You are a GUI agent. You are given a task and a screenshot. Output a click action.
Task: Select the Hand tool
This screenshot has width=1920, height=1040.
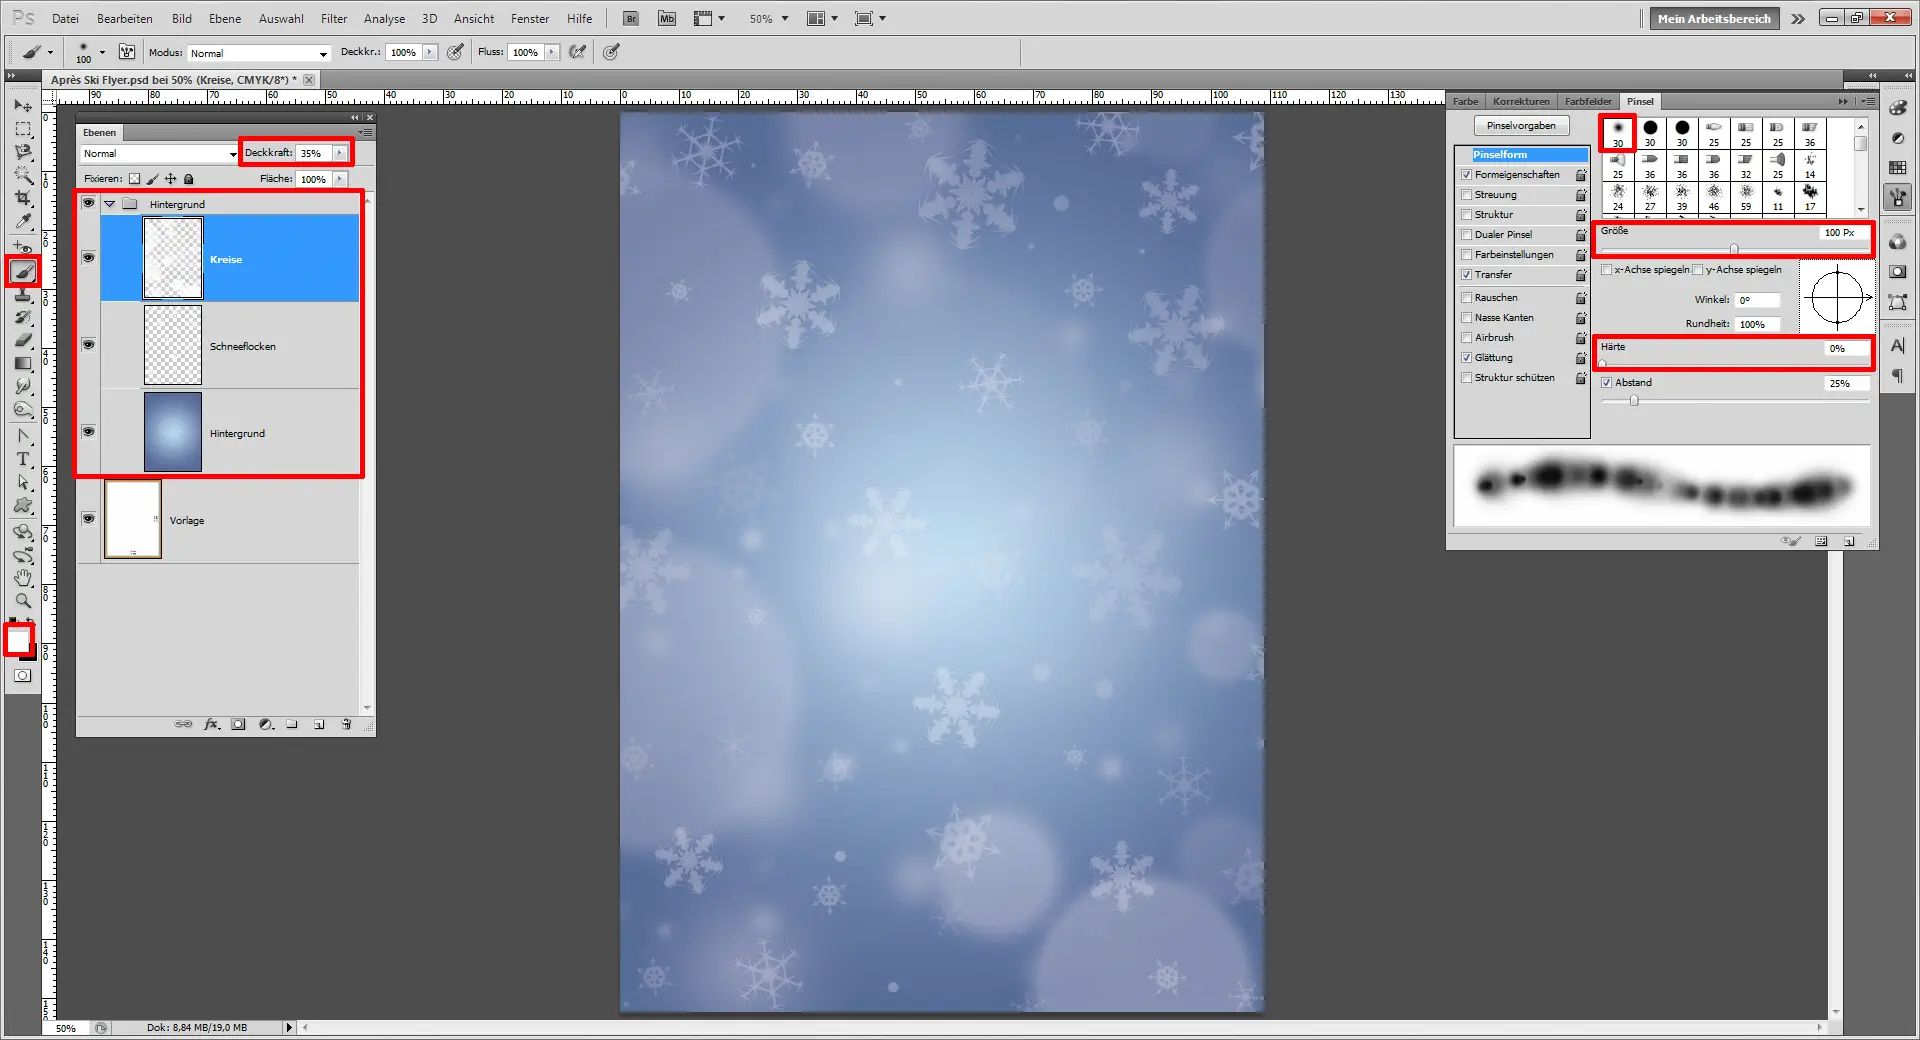coord(23,578)
